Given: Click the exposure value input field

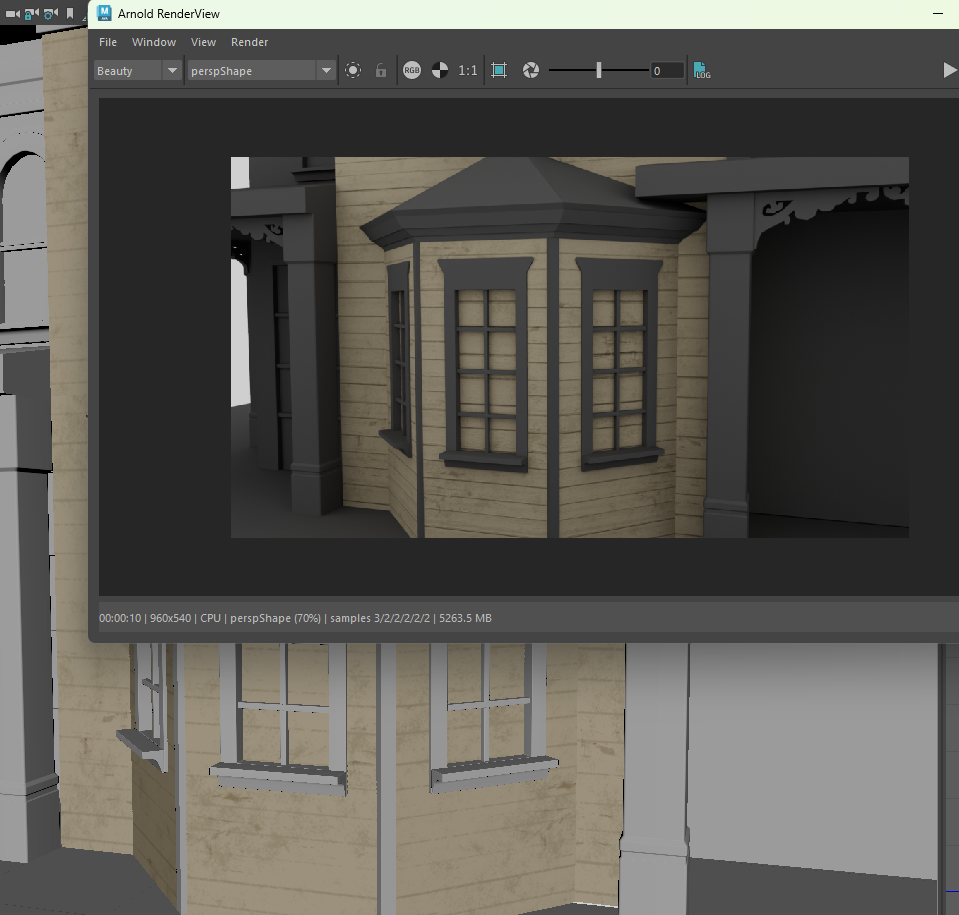Looking at the screenshot, I should tap(667, 71).
